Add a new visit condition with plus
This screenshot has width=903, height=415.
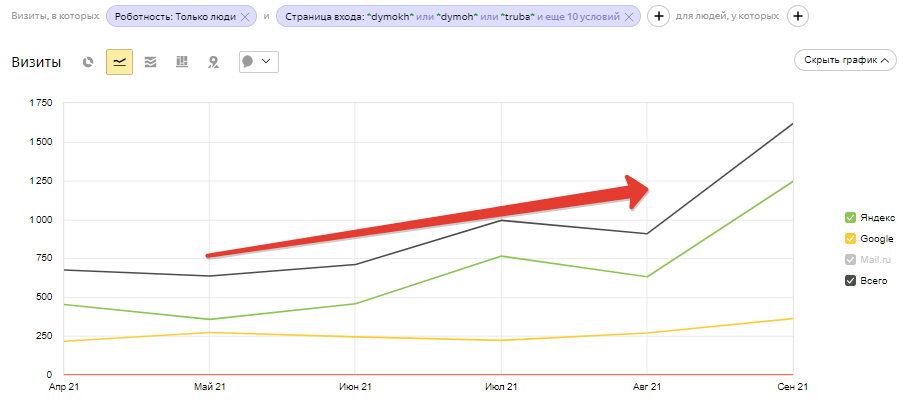(x=658, y=17)
